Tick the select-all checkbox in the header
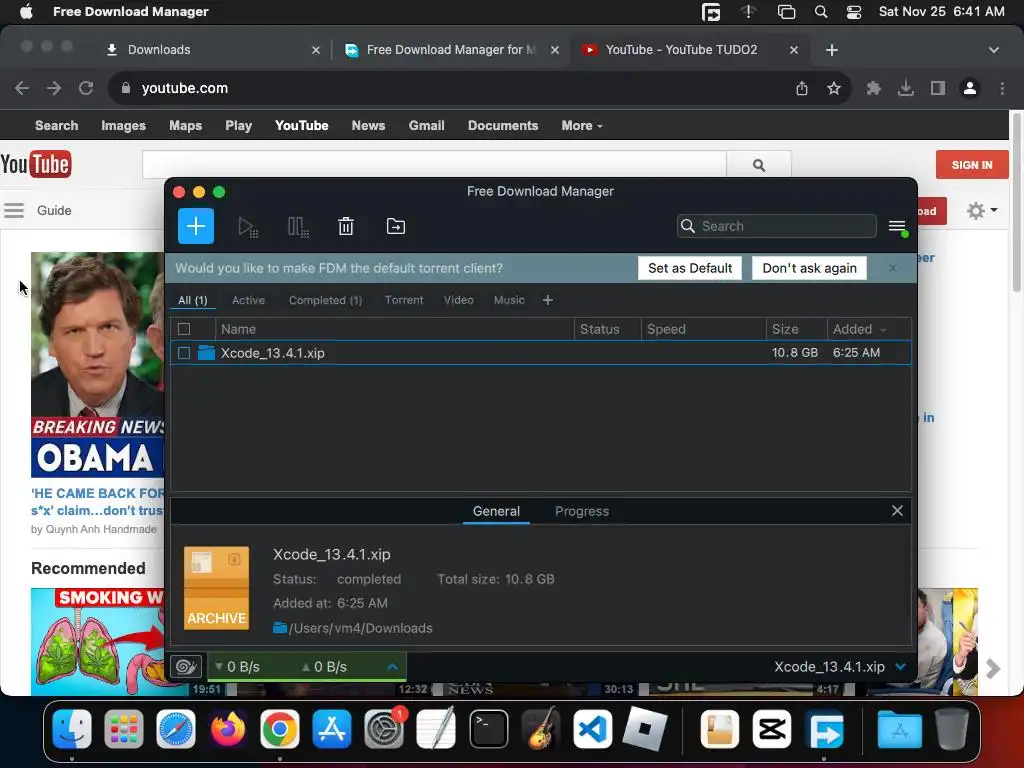 coord(184,329)
